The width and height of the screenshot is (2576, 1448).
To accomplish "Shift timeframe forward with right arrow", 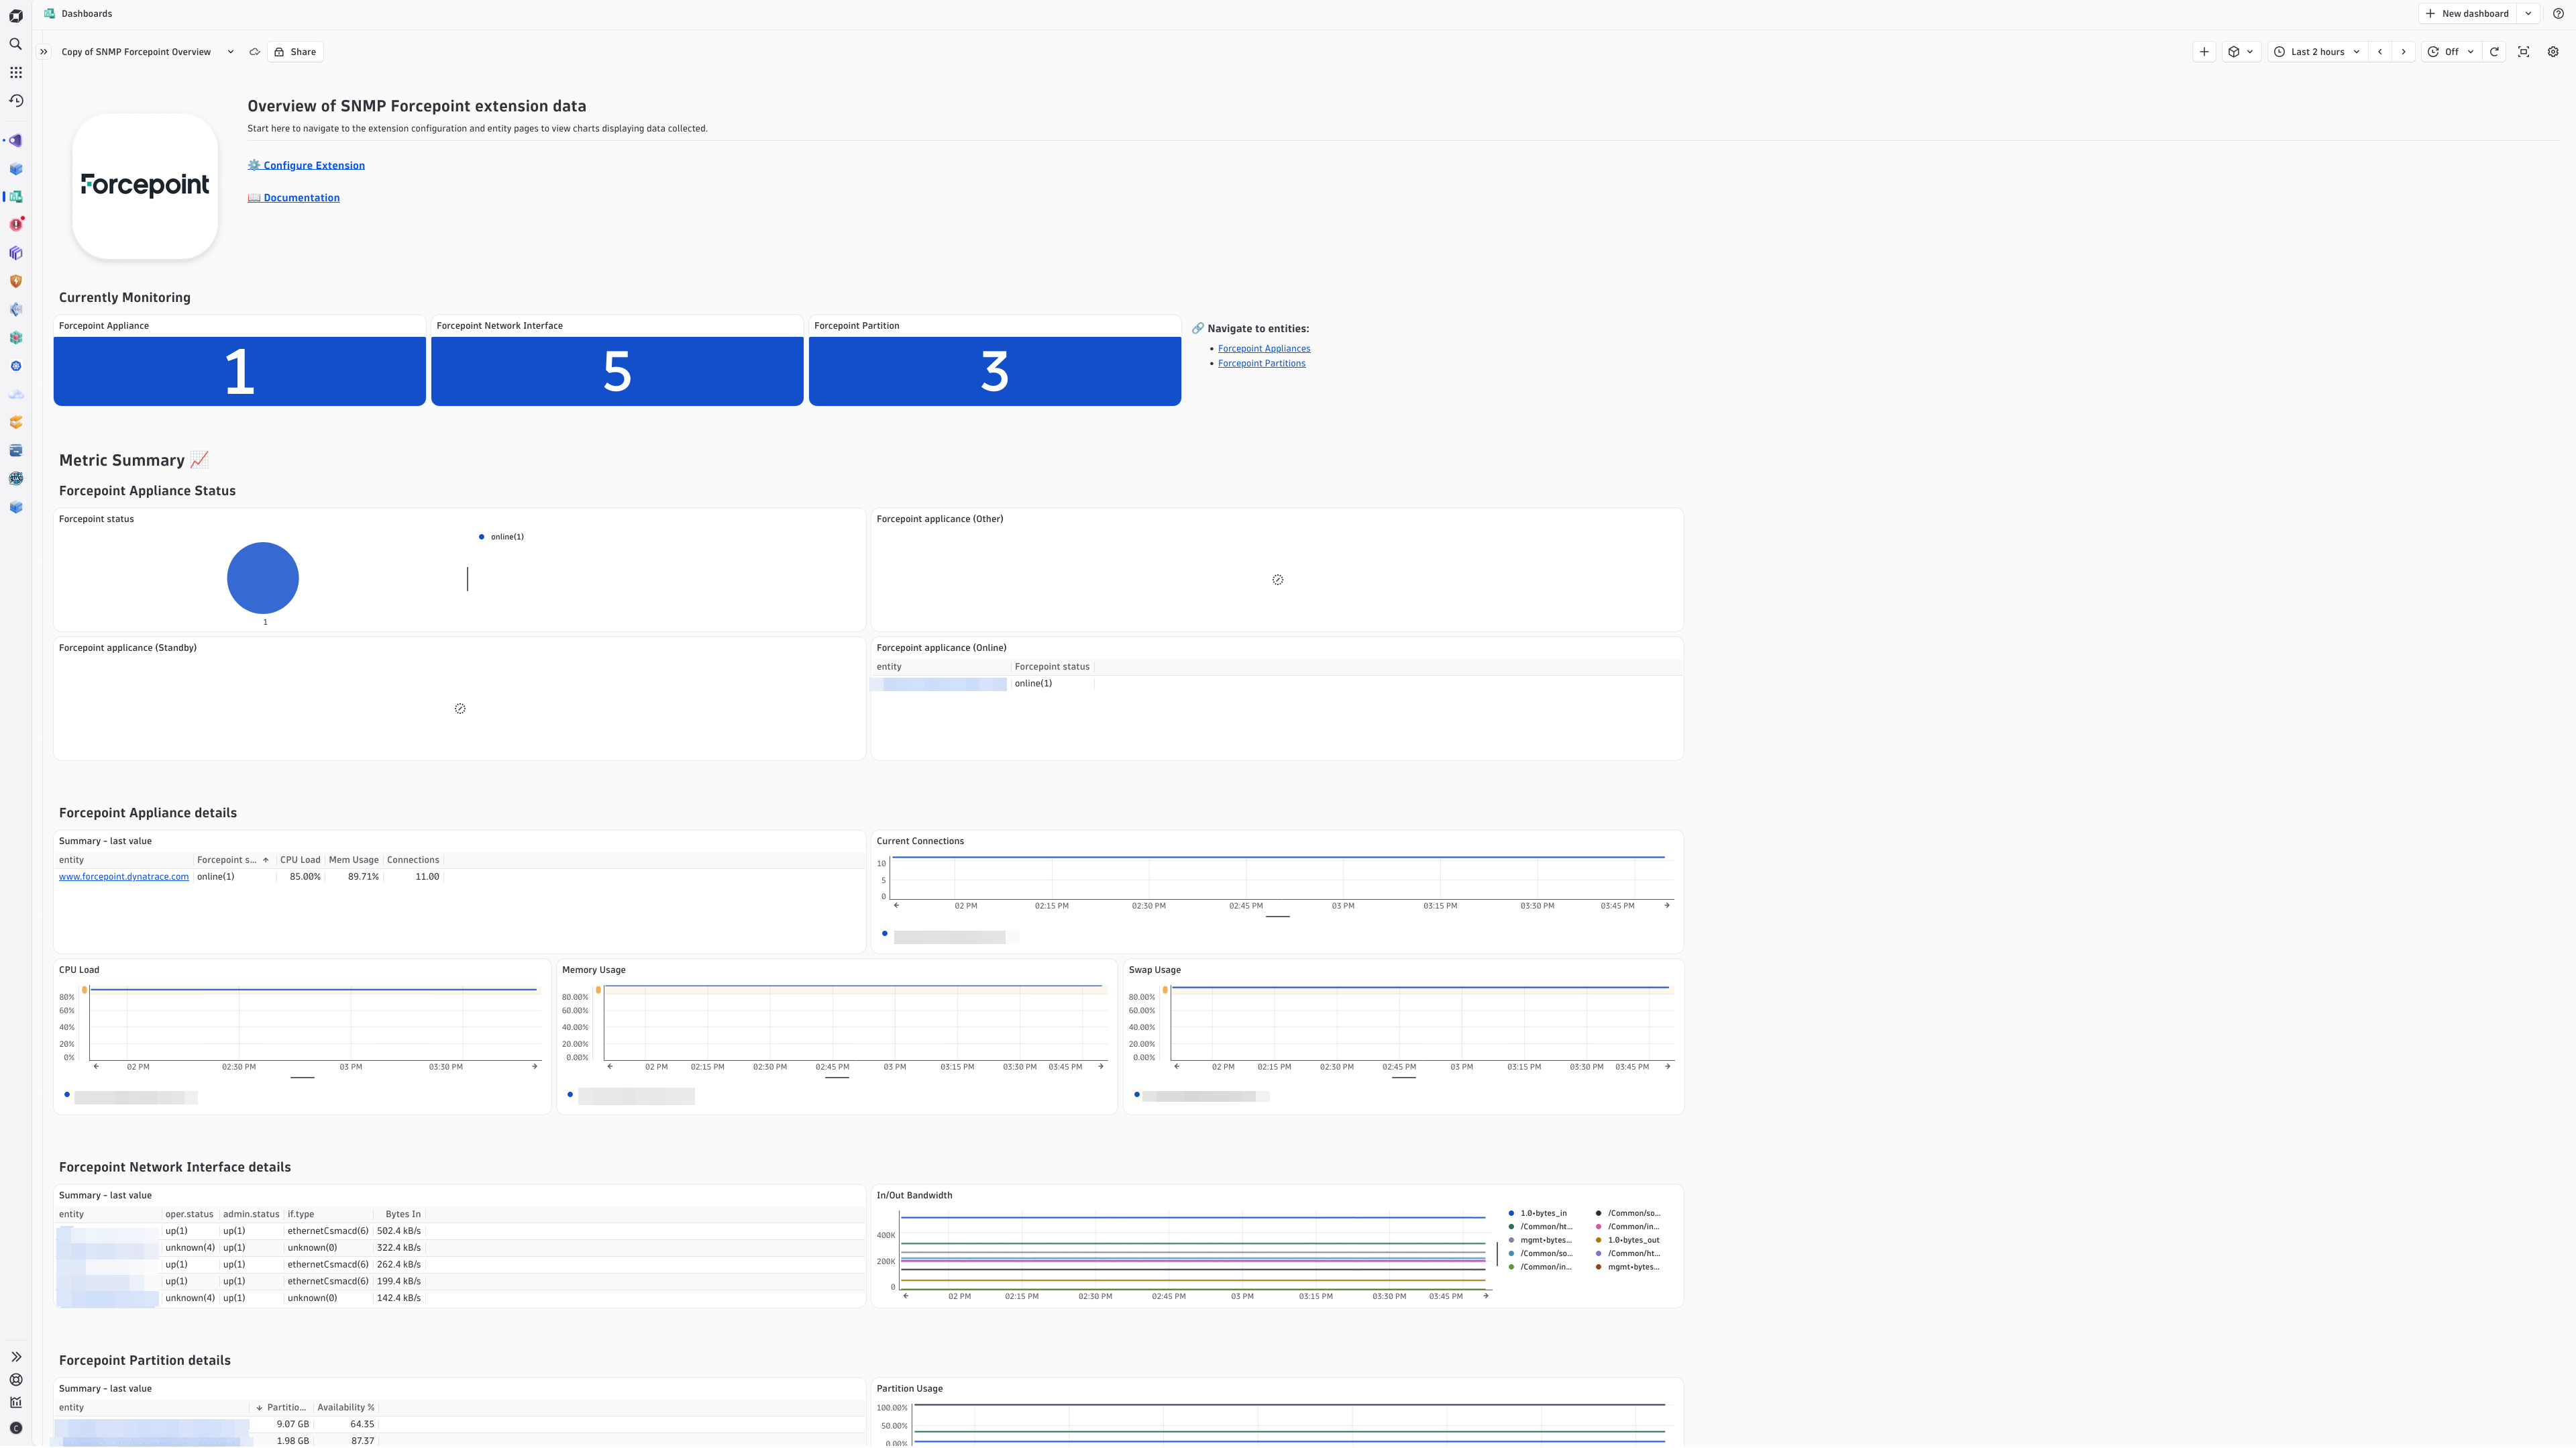I will click(2404, 52).
